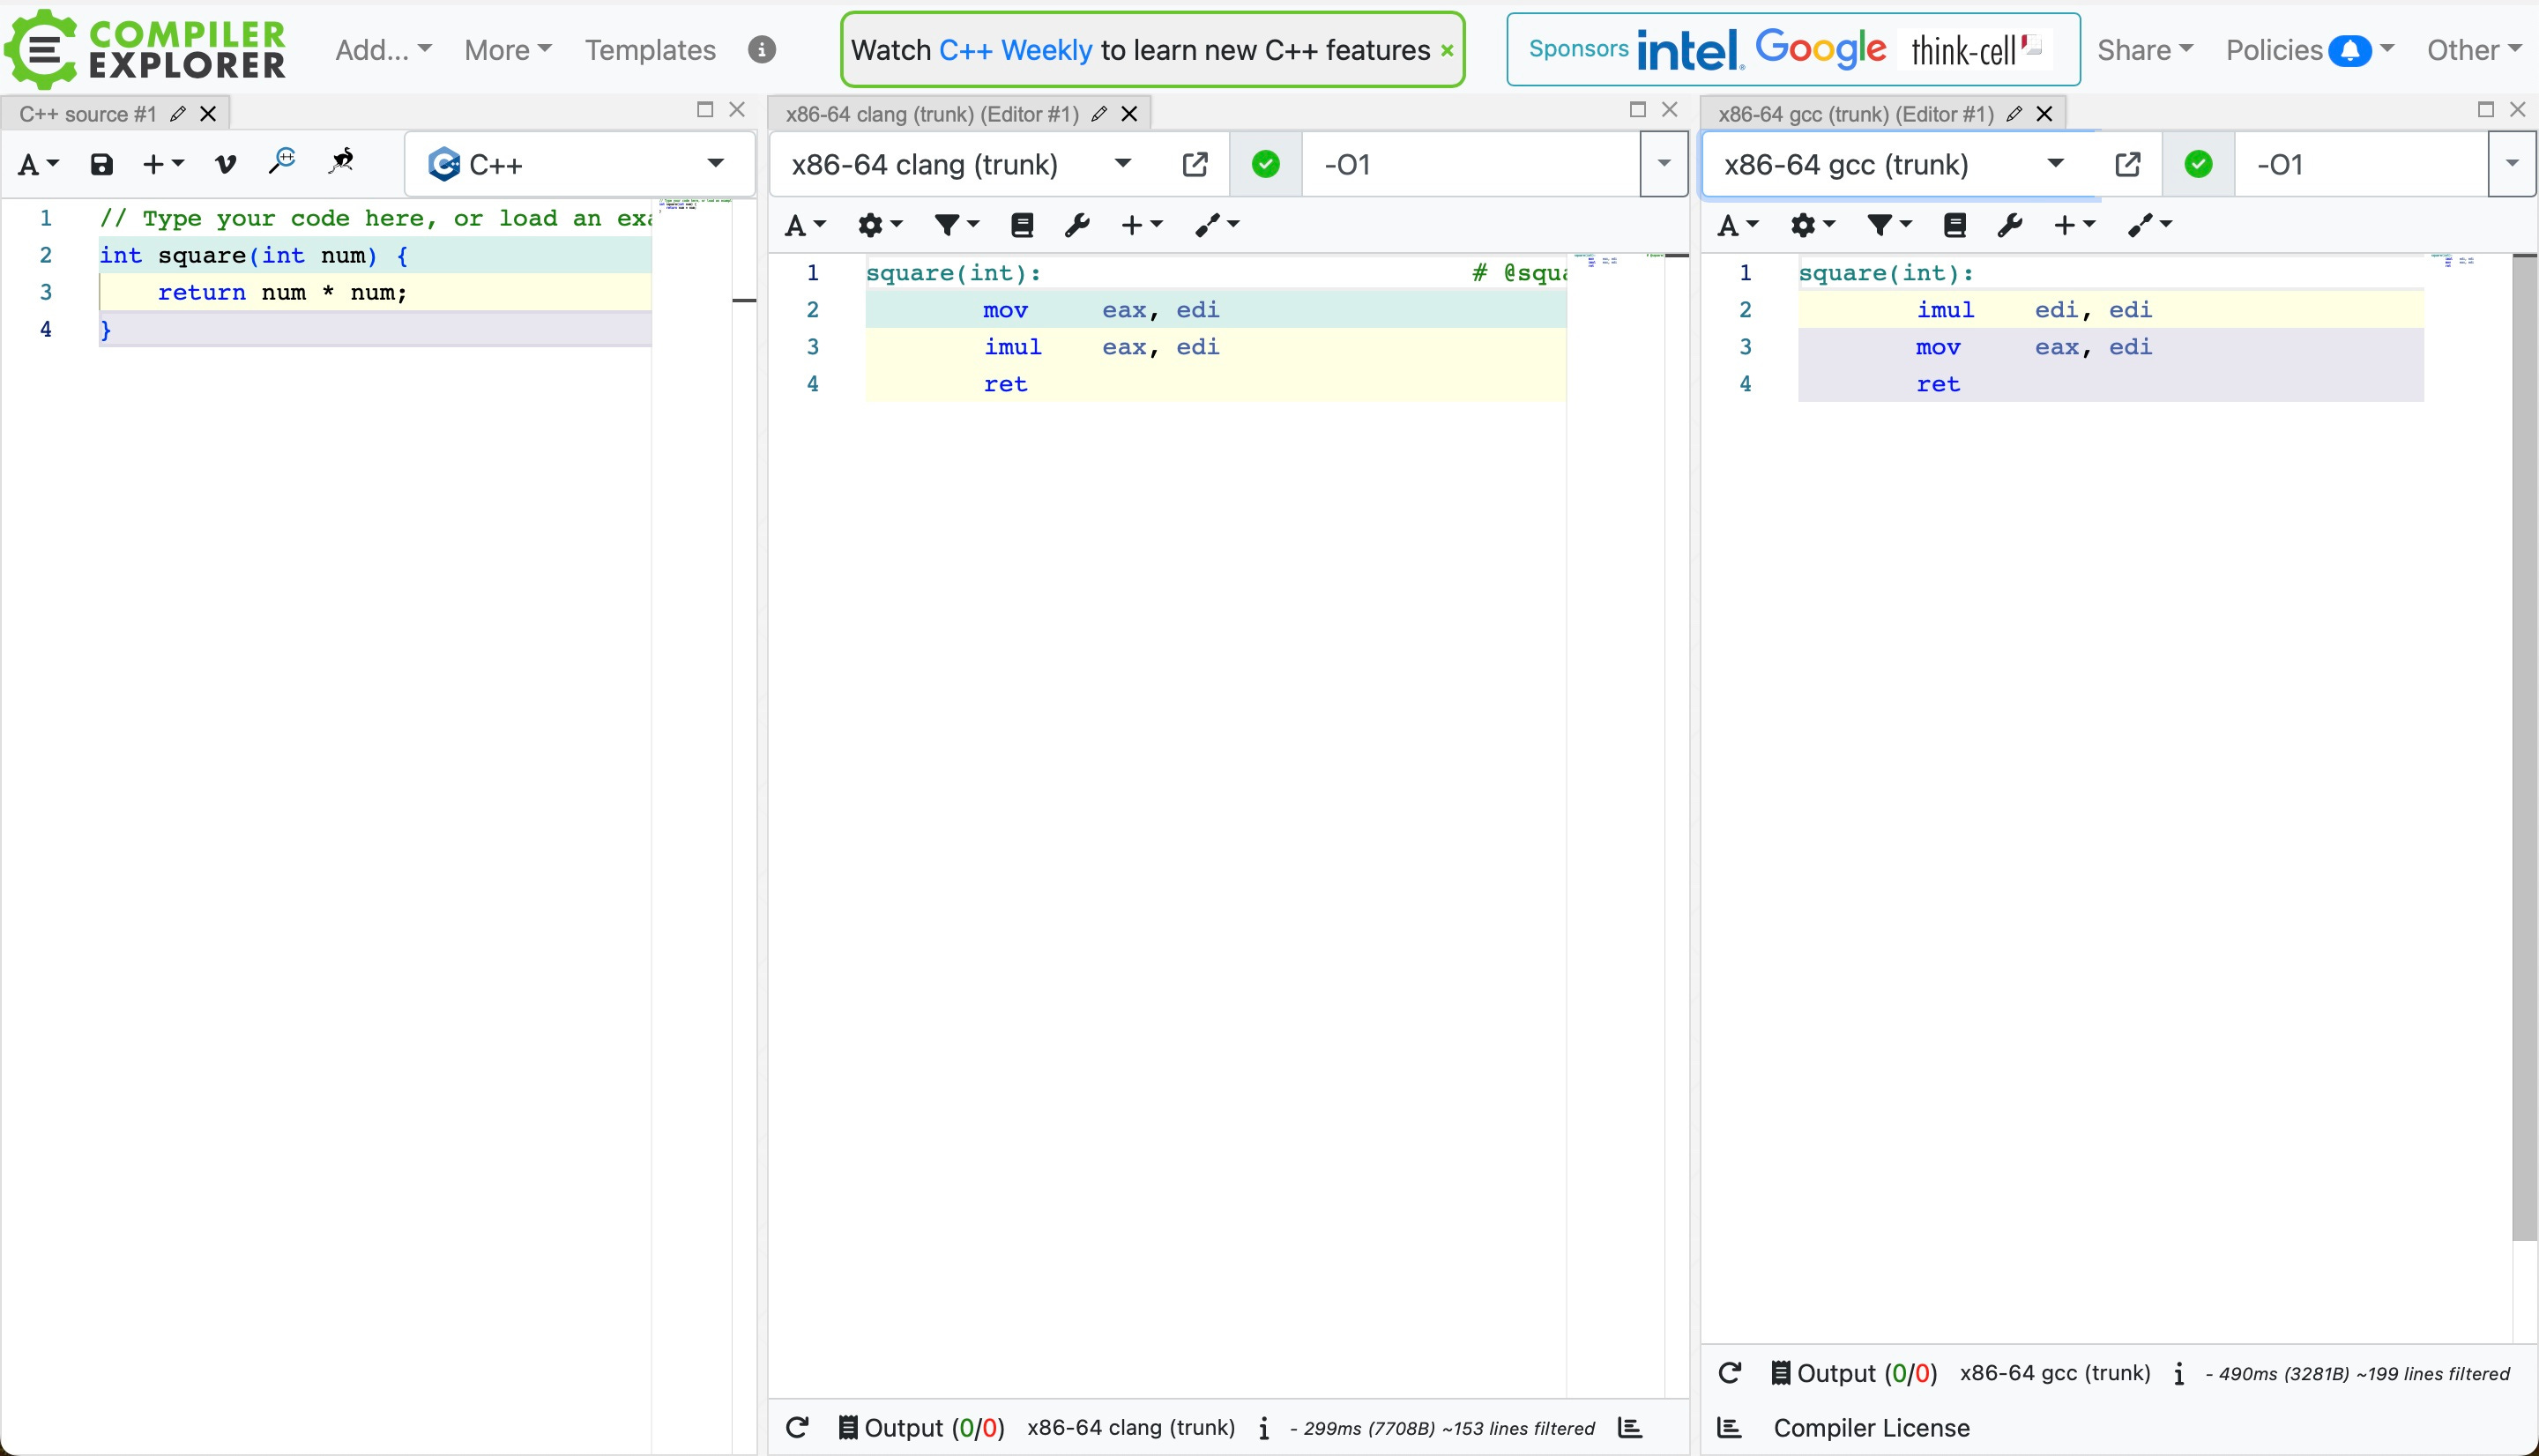The image size is (2539, 1456).
Task: Toggle Vim mode in the source editor
Action: tap(226, 164)
